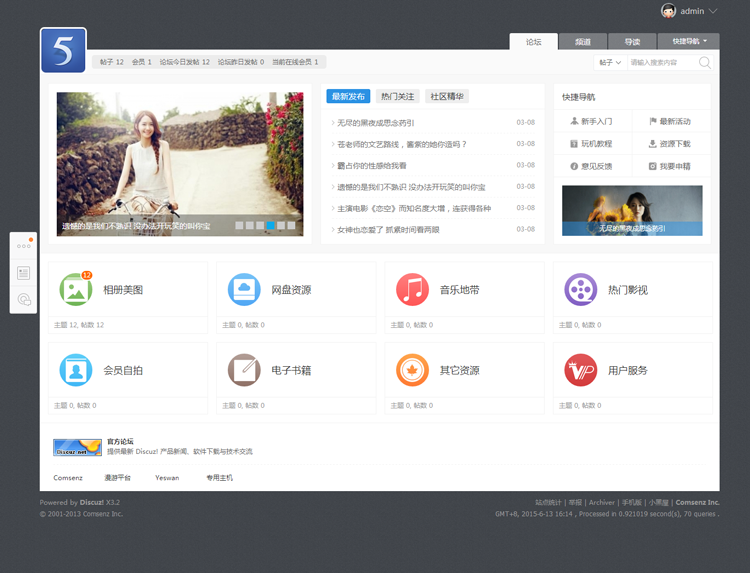Open the 用户服务 VIP icon

pyautogui.click(x=580, y=370)
